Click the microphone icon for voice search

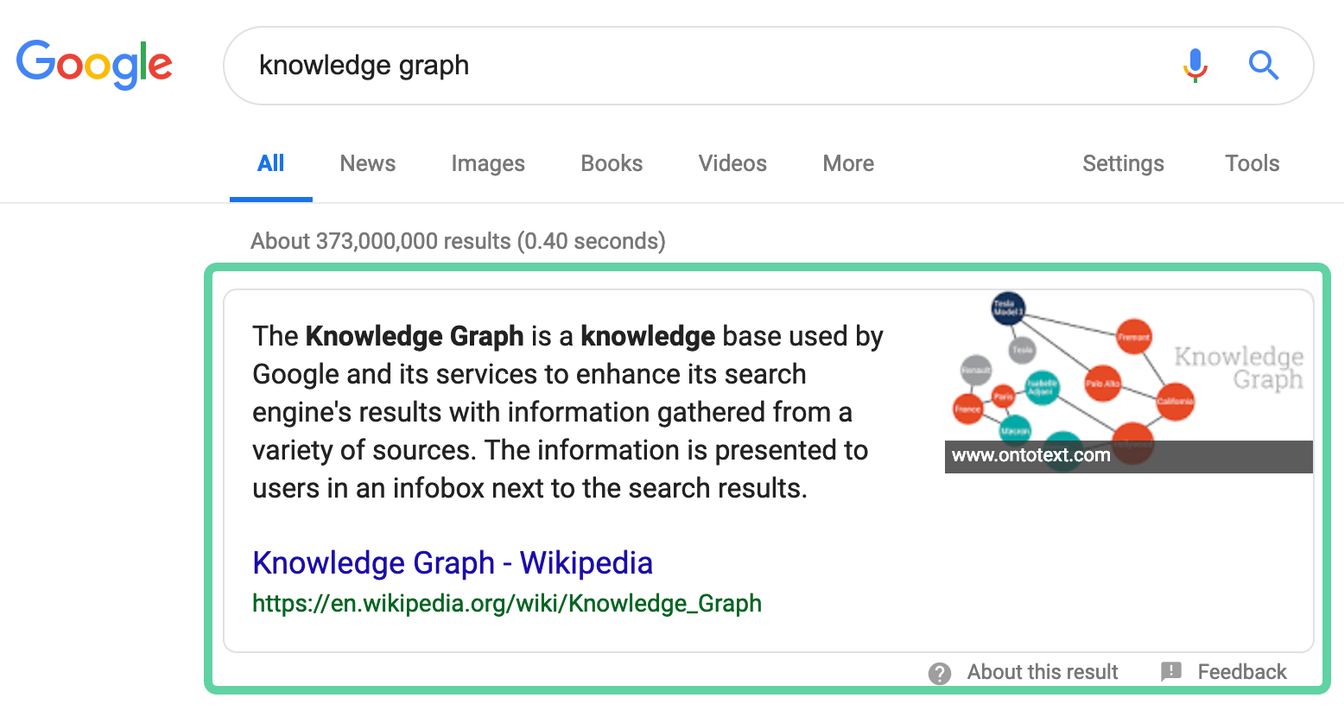pos(1195,65)
